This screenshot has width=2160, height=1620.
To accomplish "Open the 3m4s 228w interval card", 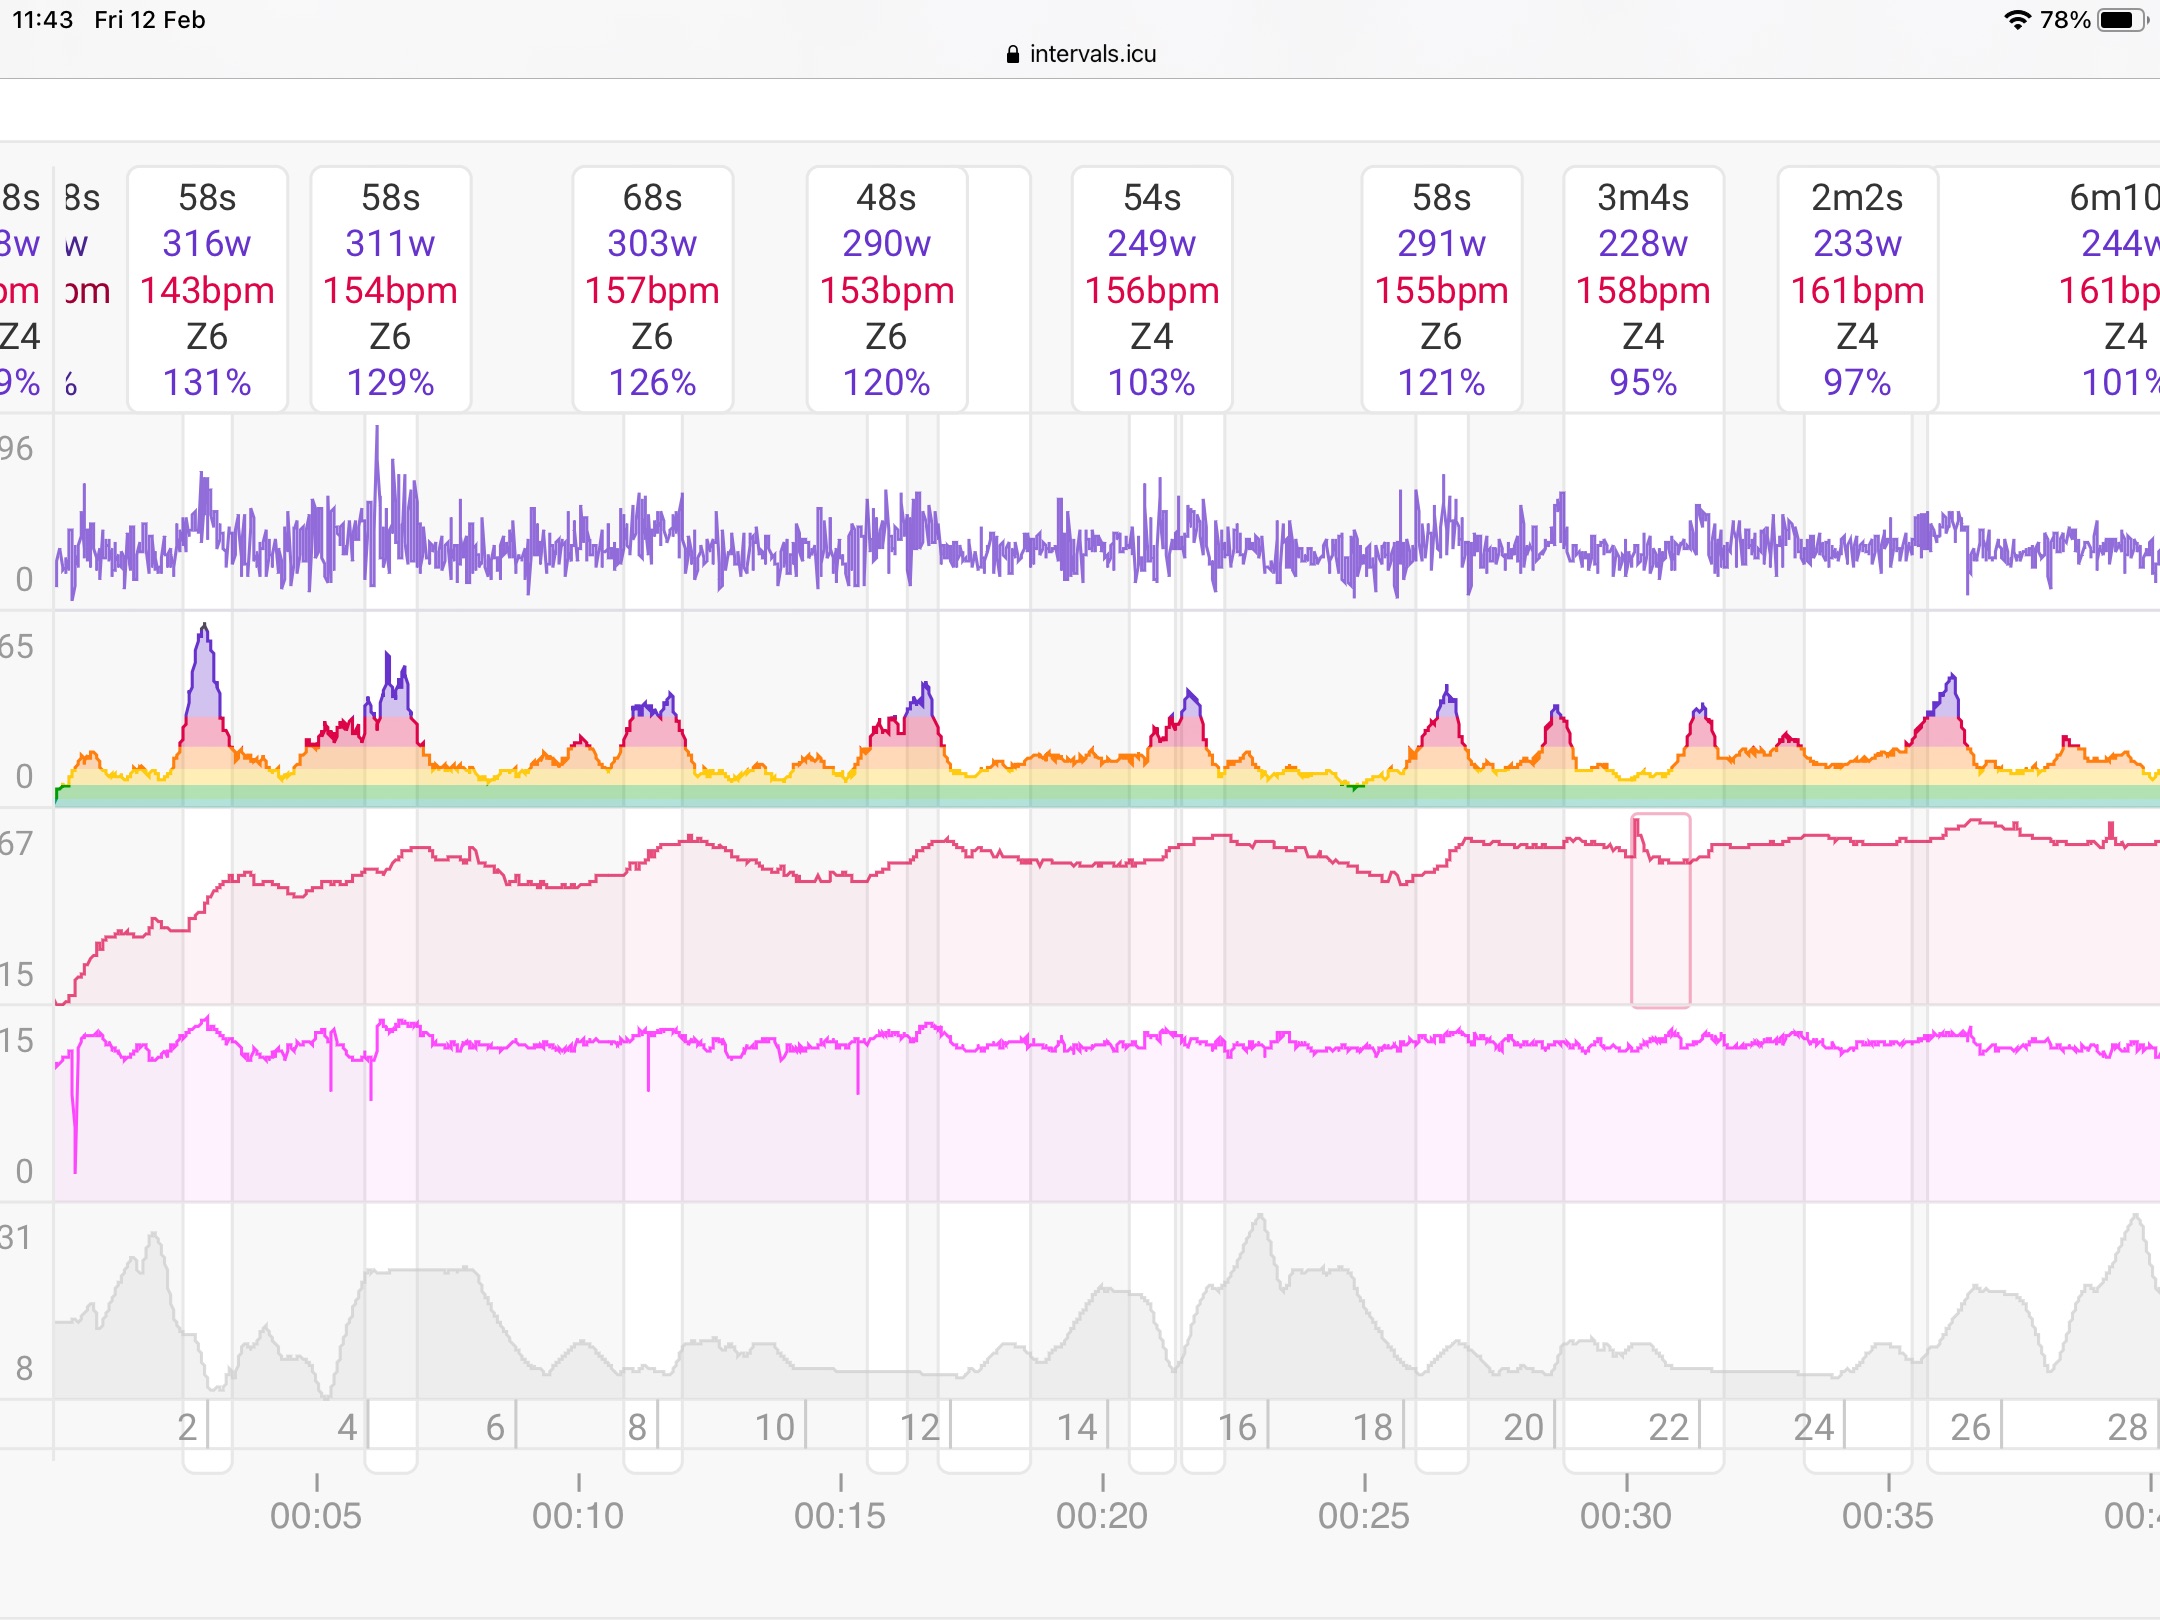I will click(1643, 289).
